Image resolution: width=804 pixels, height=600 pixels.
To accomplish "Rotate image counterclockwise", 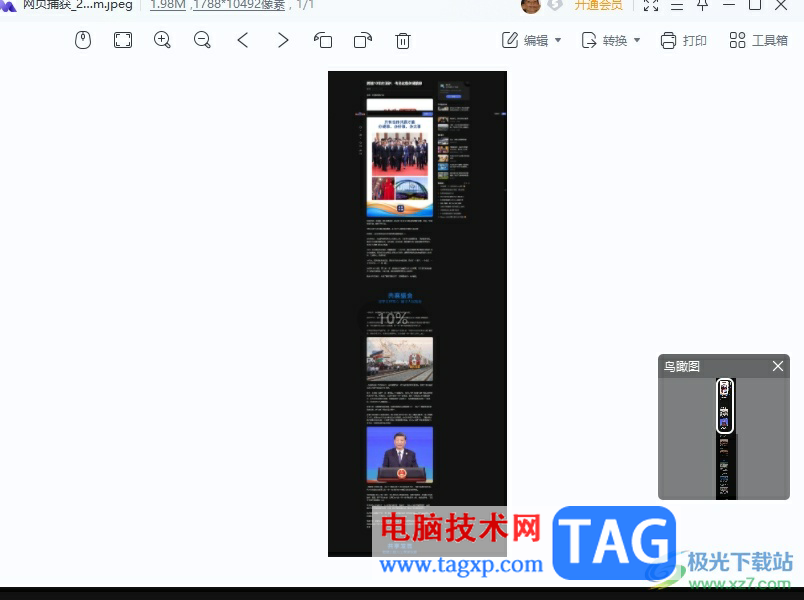I will pos(323,40).
